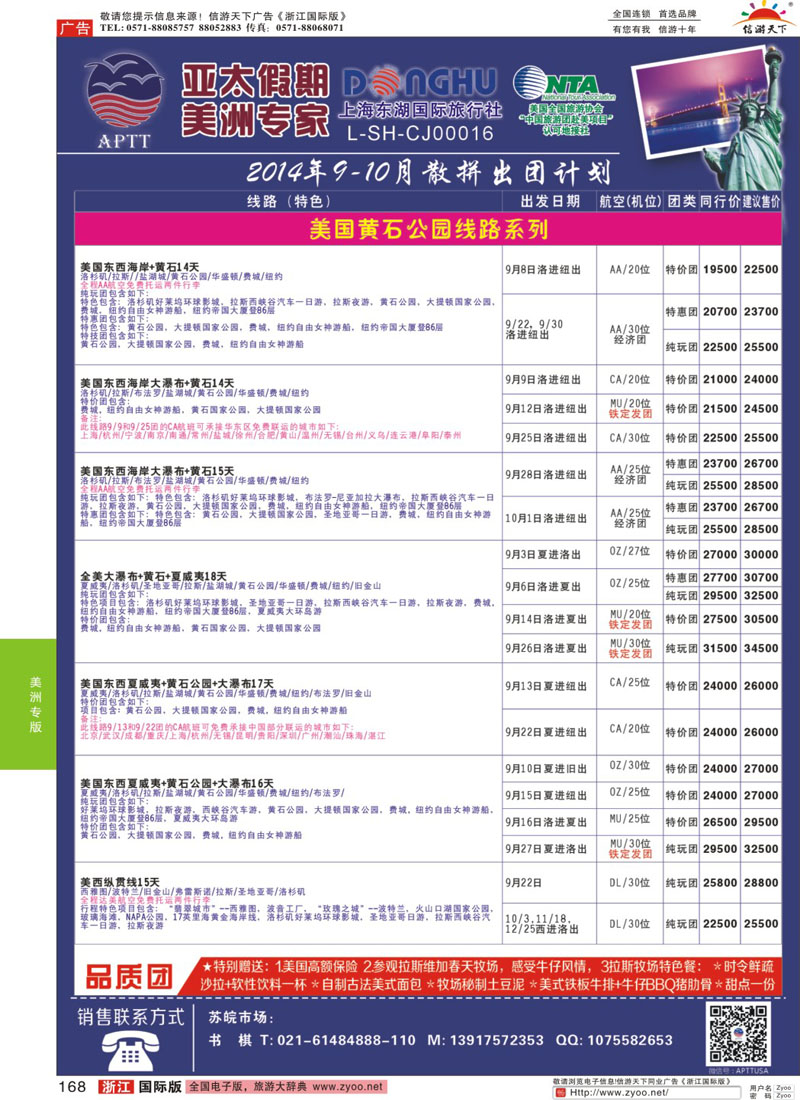
Task: Select route 全美大瀑布+黄石+夏威夷18天
Action: click(x=153, y=576)
